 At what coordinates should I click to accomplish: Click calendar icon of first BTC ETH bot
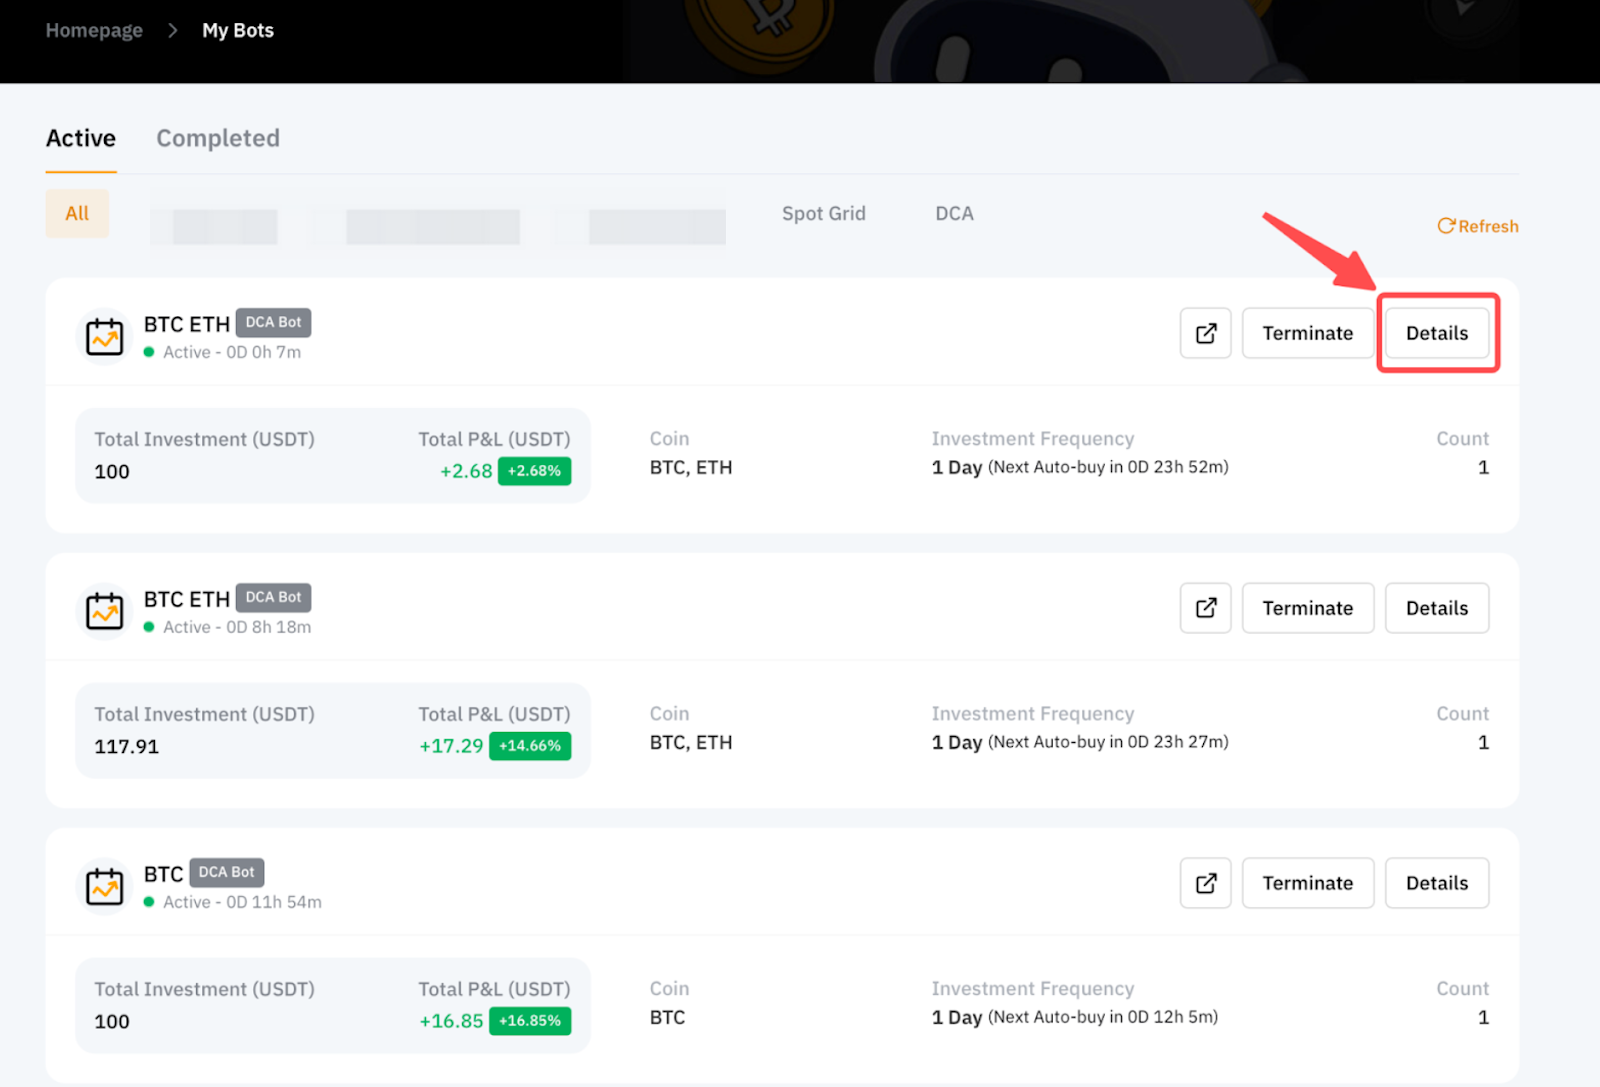point(104,337)
